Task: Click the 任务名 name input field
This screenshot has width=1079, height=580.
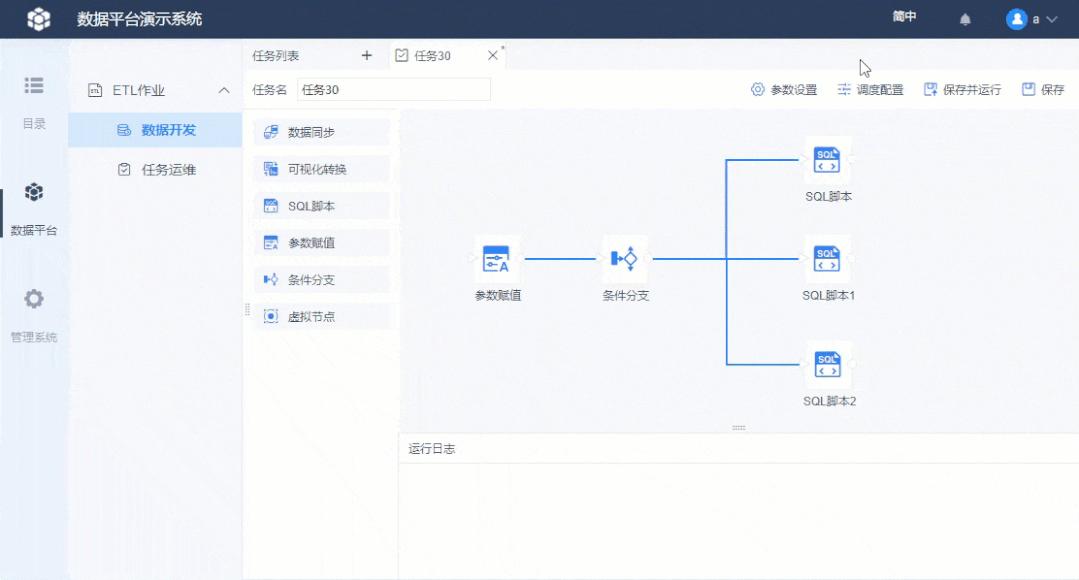Action: click(395, 88)
